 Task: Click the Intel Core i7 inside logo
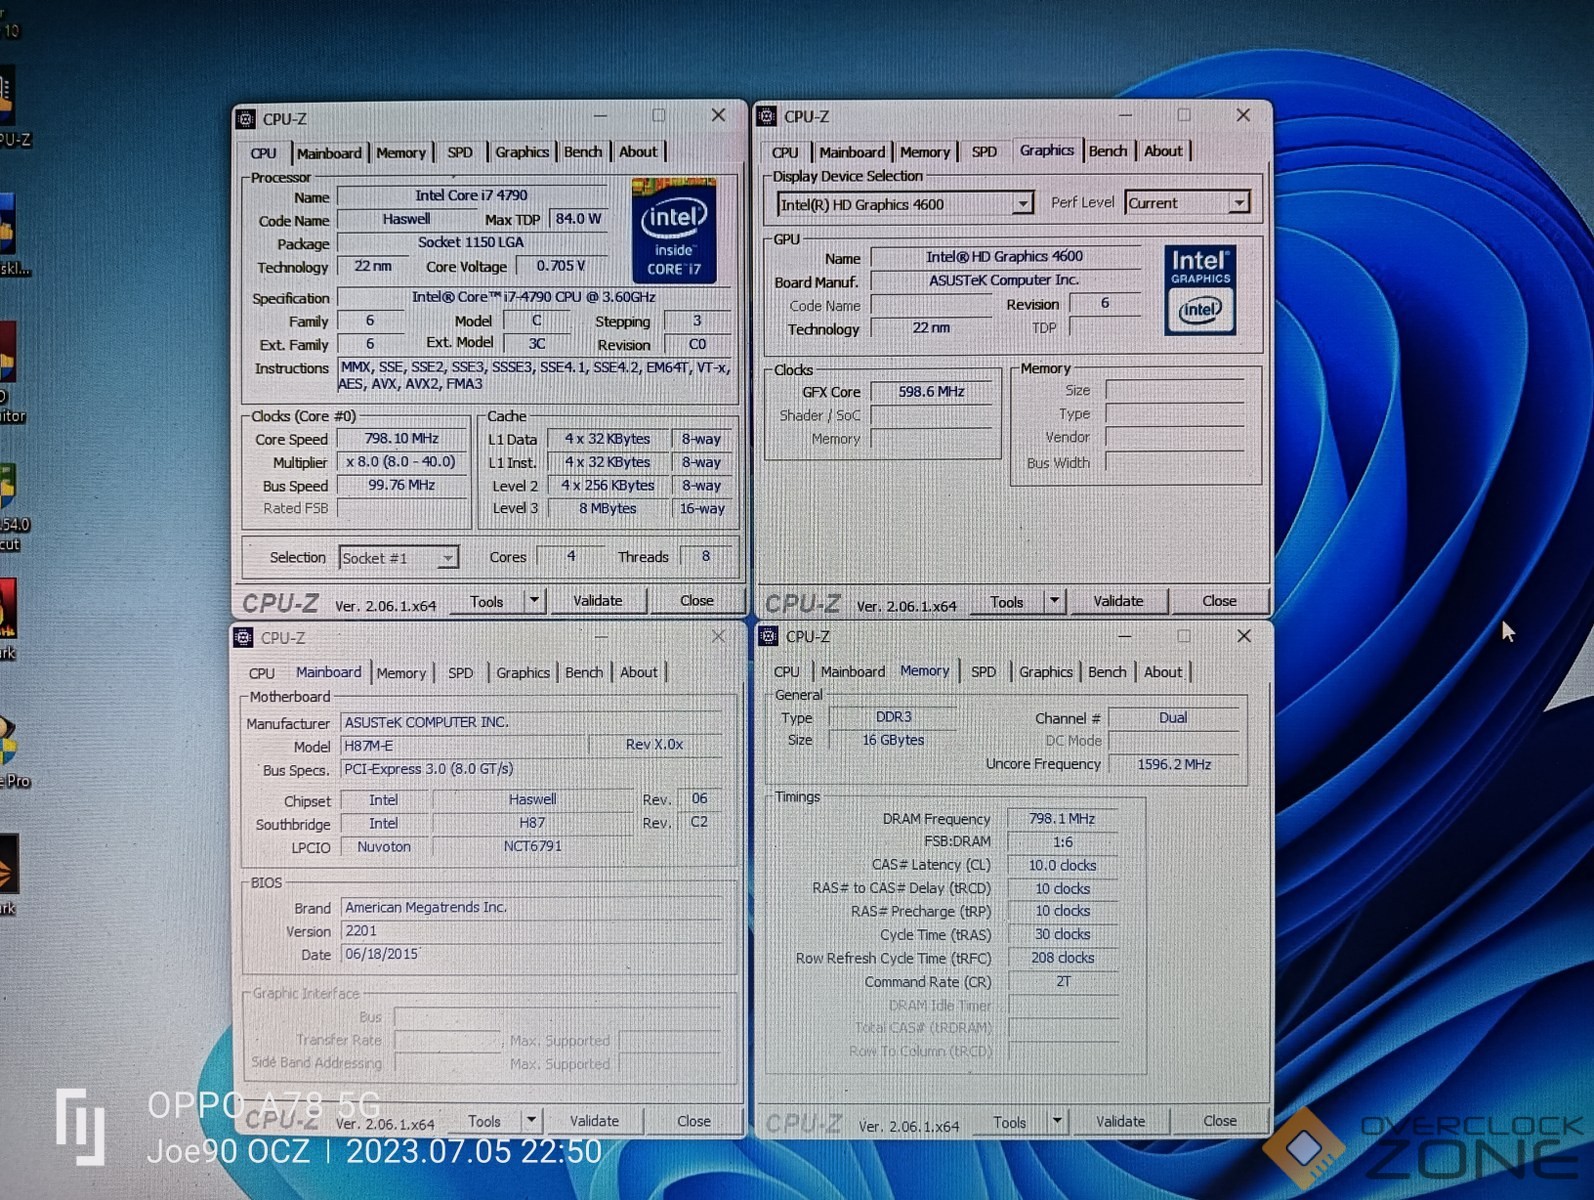674,230
